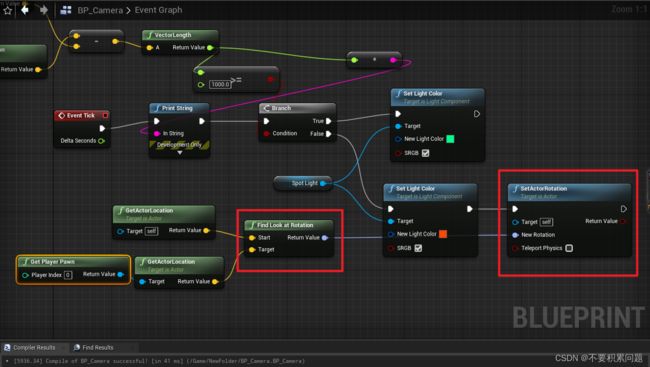Click upper GetActorLocation Return Value pin

pos(206,231)
